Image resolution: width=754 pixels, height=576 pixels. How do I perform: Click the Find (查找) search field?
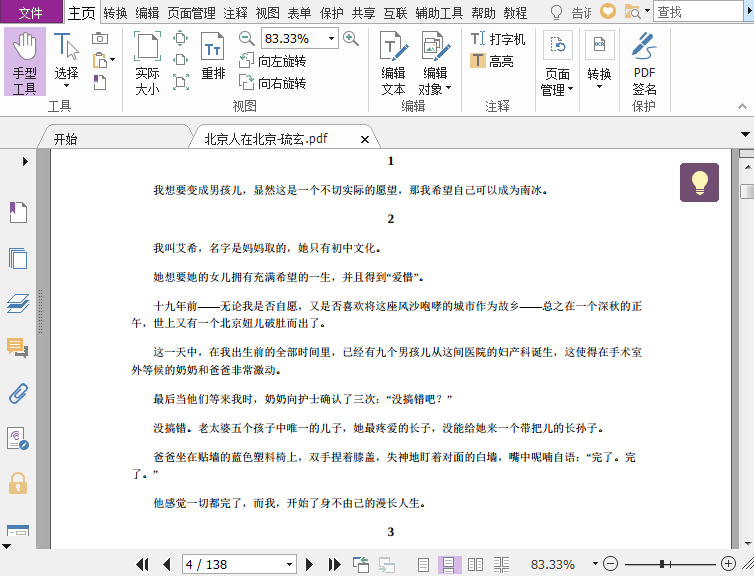point(699,12)
